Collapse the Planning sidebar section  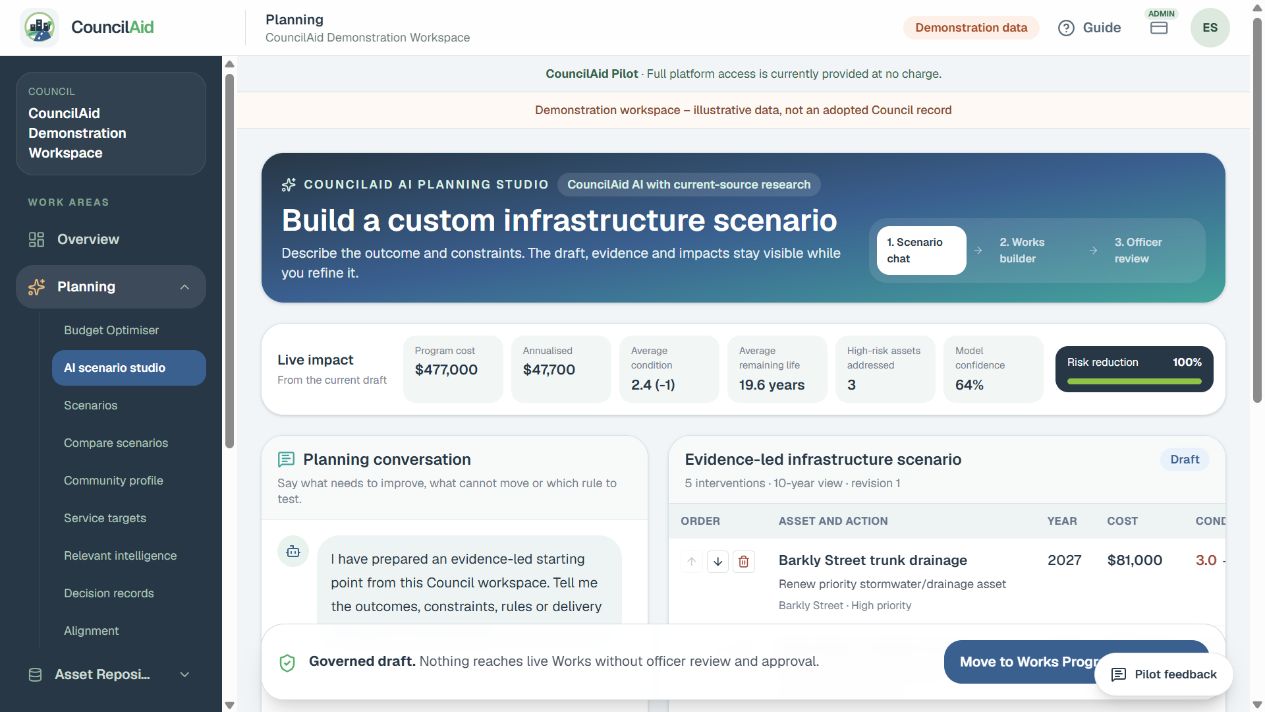tap(184, 287)
